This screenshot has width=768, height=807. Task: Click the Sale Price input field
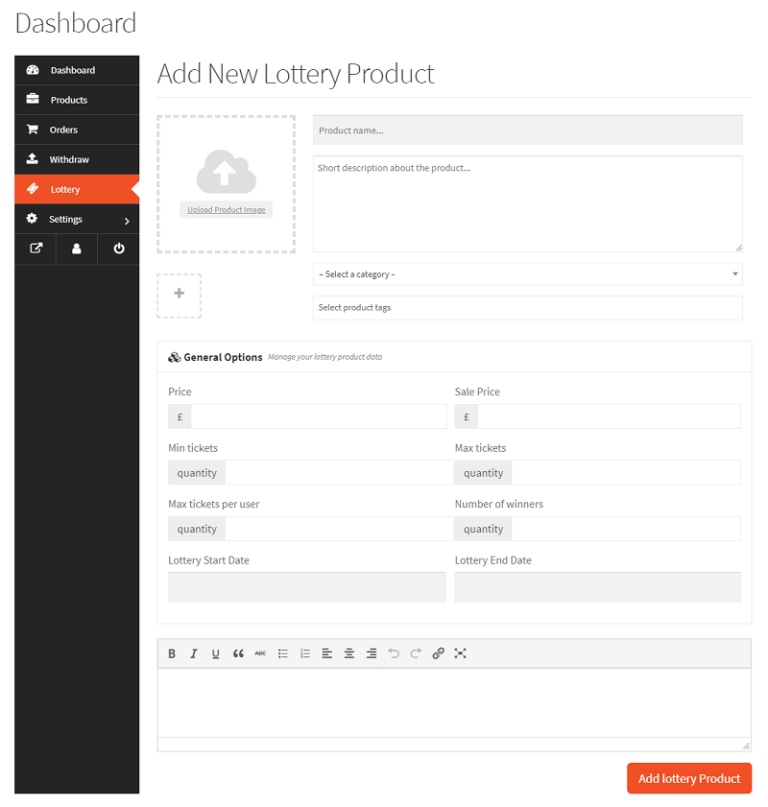point(609,416)
